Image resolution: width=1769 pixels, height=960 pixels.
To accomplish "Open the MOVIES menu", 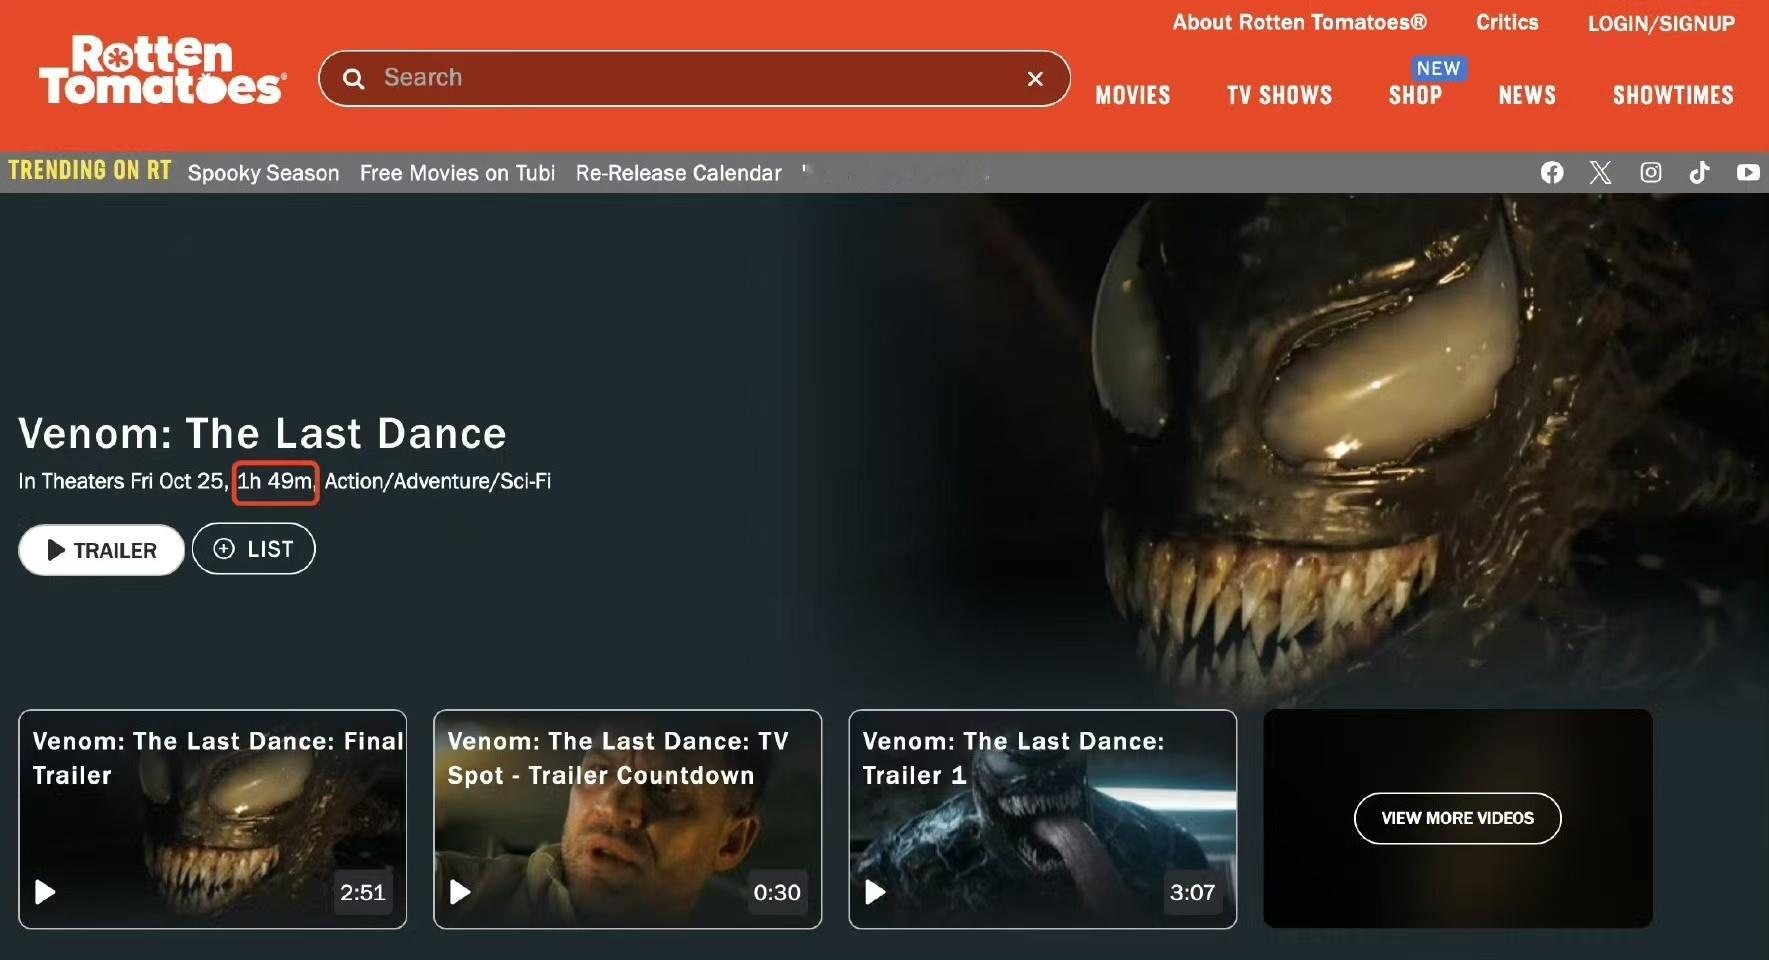I will point(1133,95).
